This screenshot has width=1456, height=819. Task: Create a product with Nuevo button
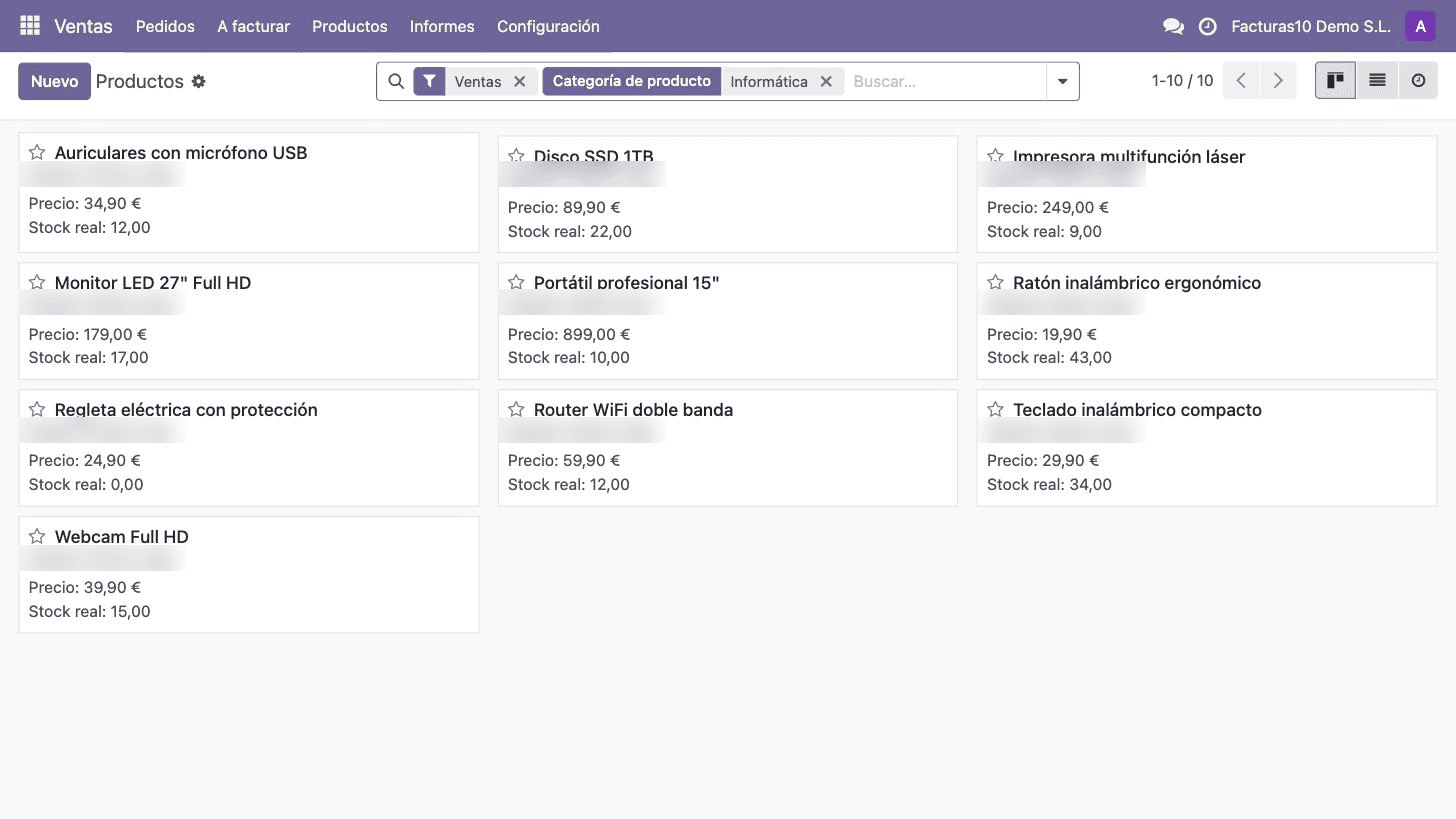click(54, 81)
